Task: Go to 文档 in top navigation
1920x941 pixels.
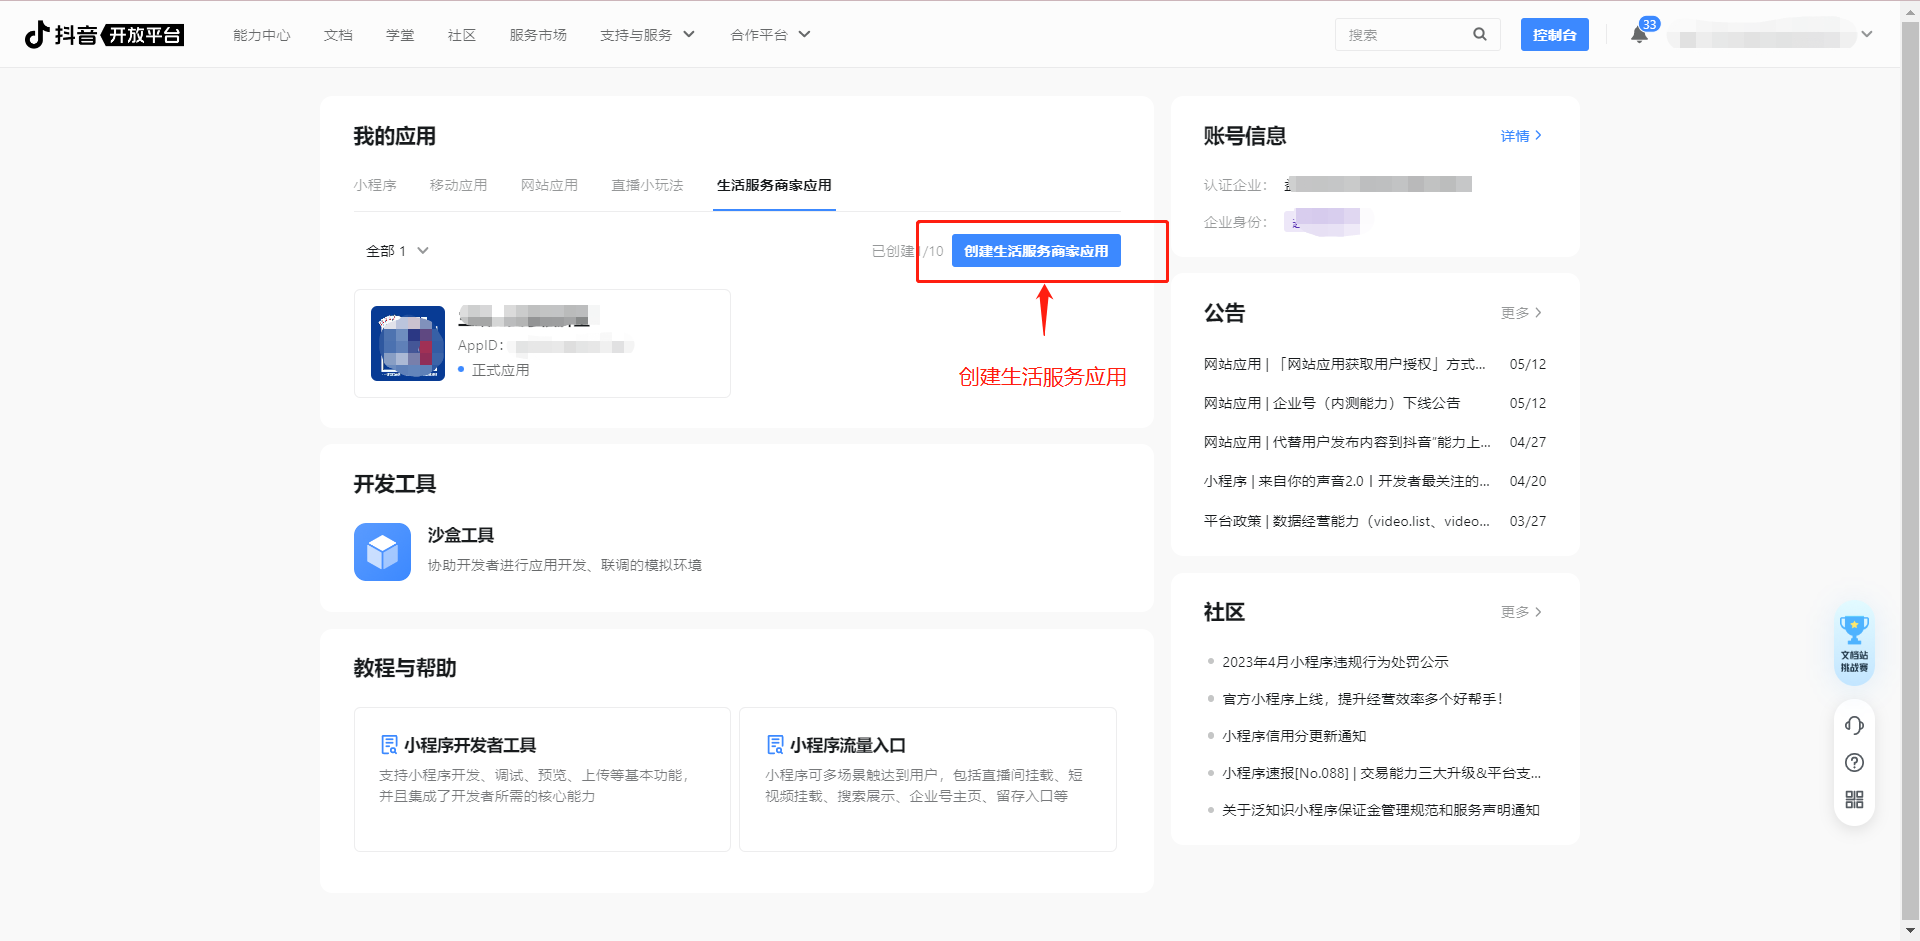Action: coord(338,35)
